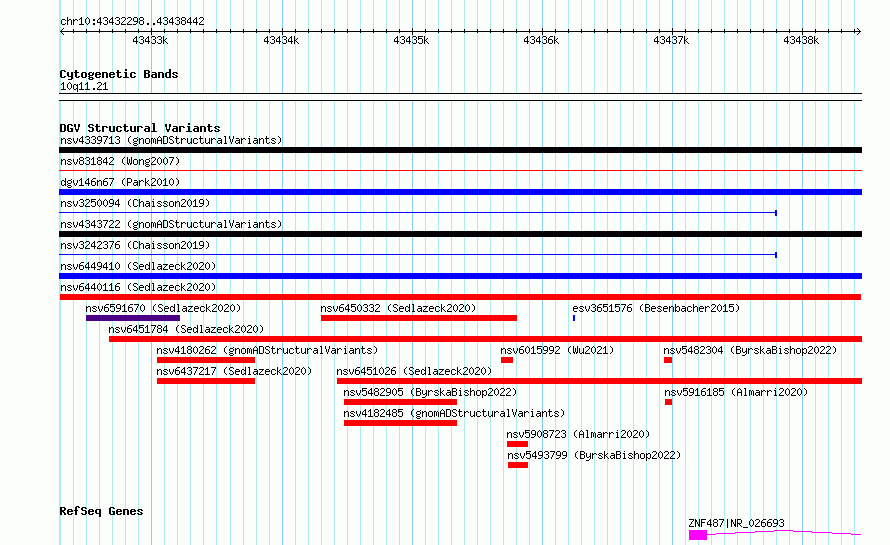The height and width of the screenshot is (545, 890).
Task: Open the nsv4343722 gnomADStructuralVariants label
Action: pos(171,224)
